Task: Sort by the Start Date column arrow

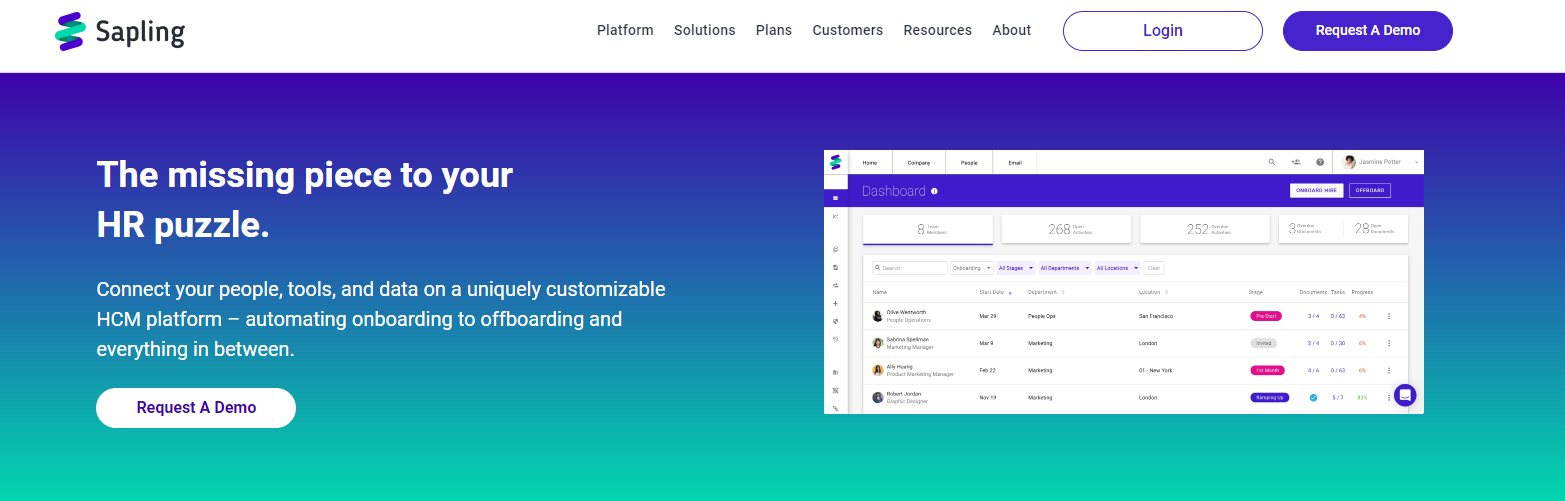Action: click(x=1010, y=293)
